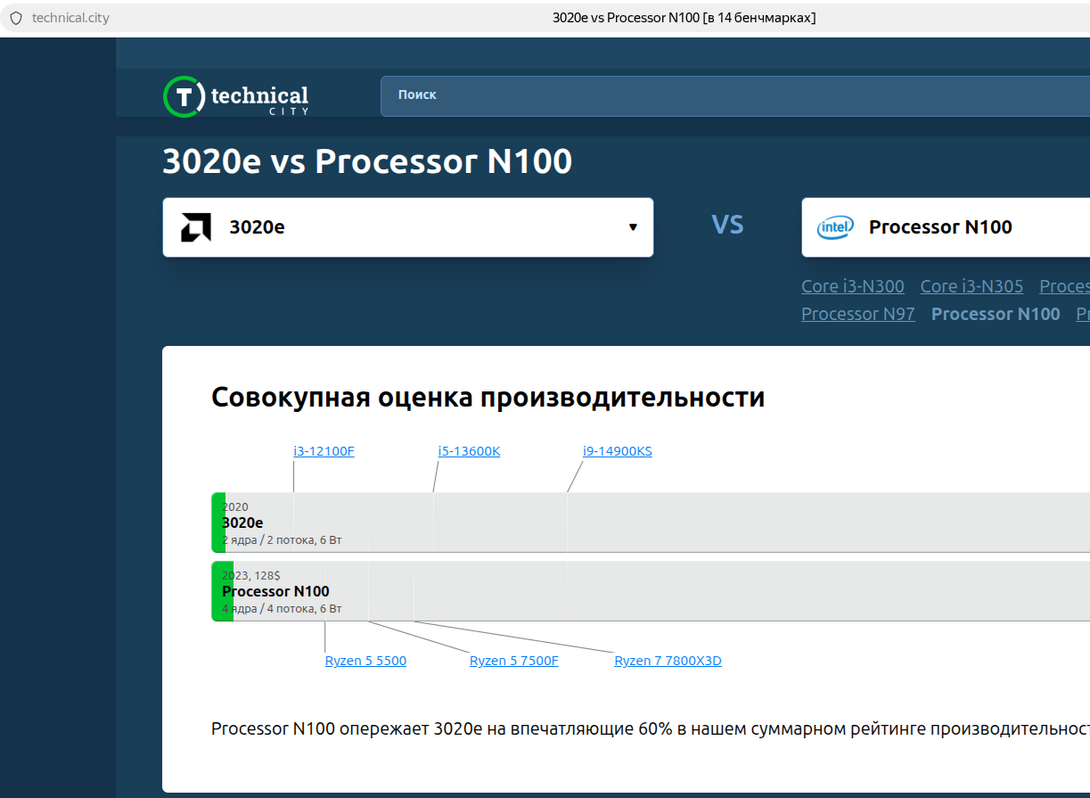The width and height of the screenshot is (1090, 798).
Task: Click the '2023, 128$' text
Action: [x=251, y=576]
